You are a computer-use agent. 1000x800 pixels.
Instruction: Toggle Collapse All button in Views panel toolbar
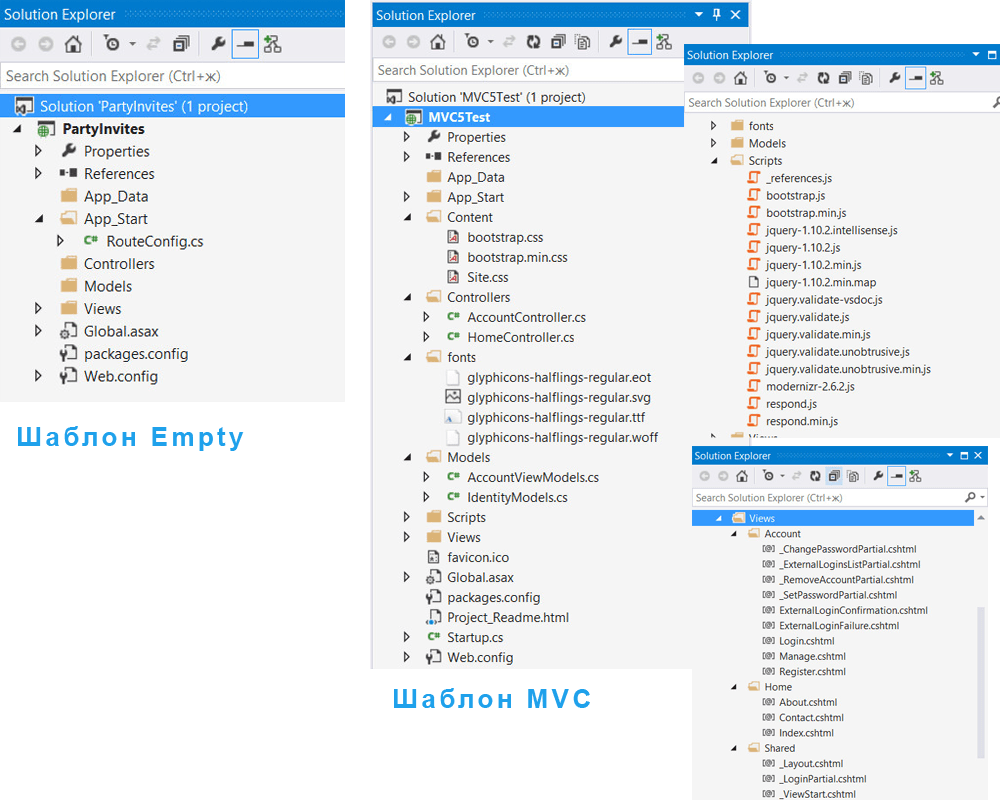coord(834,476)
